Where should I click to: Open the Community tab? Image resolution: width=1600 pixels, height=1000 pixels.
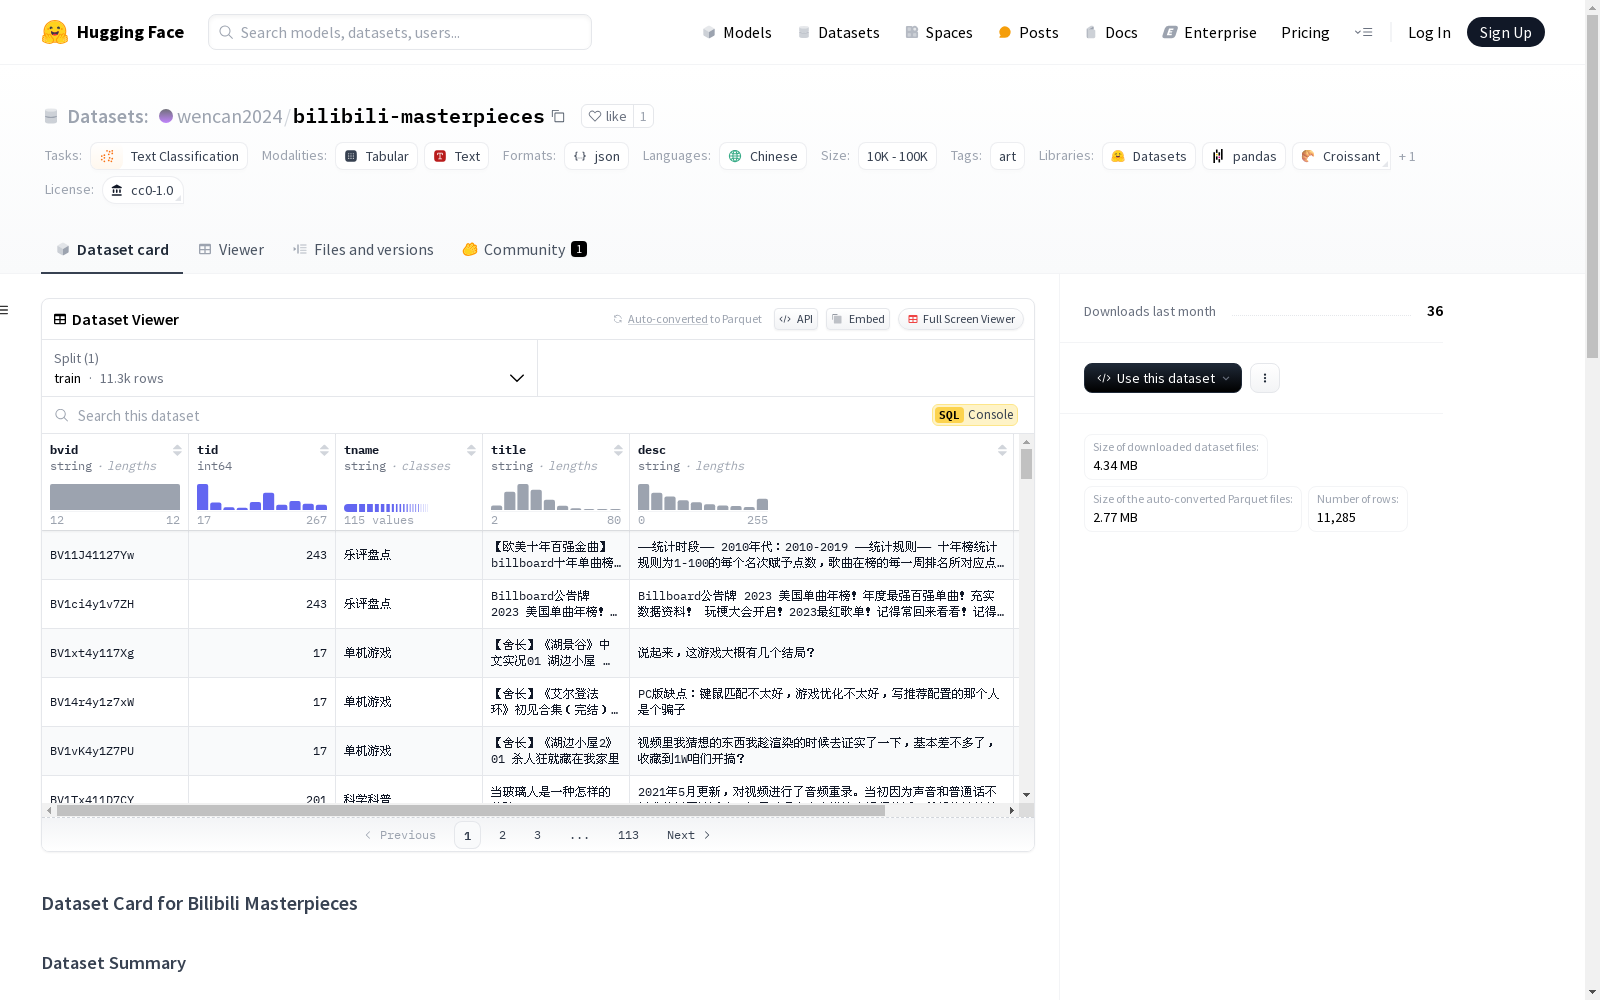(525, 250)
